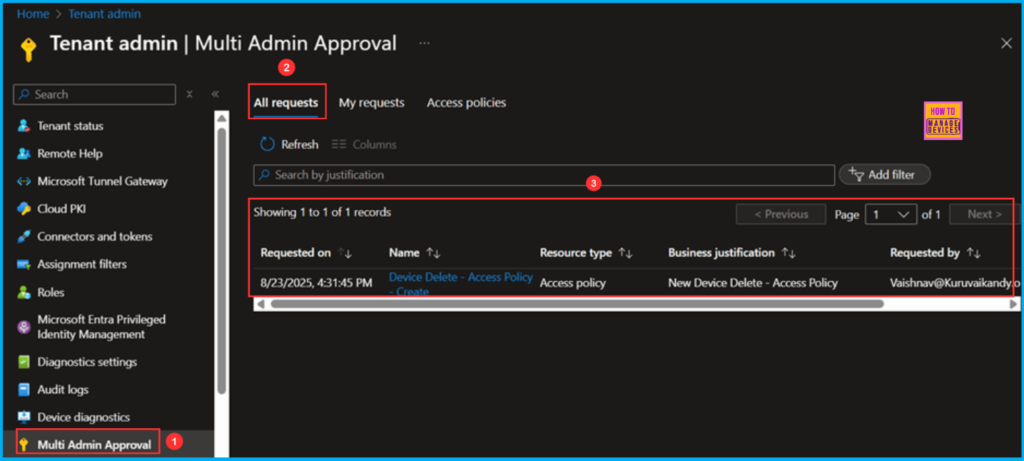Switch to the Access policies tab
The image size is (1024, 461).
pyautogui.click(x=466, y=103)
